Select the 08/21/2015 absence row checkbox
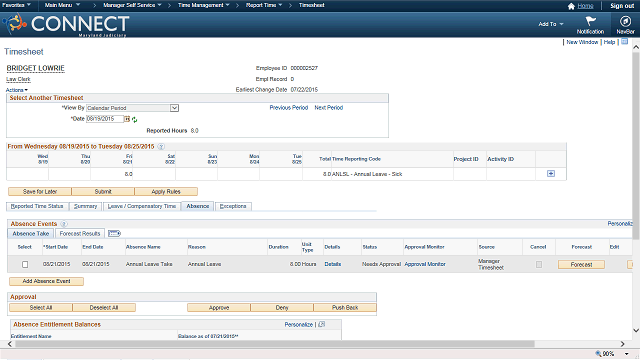Image resolution: width=640 pixels, height=360 pixels. tap(25, 264)
